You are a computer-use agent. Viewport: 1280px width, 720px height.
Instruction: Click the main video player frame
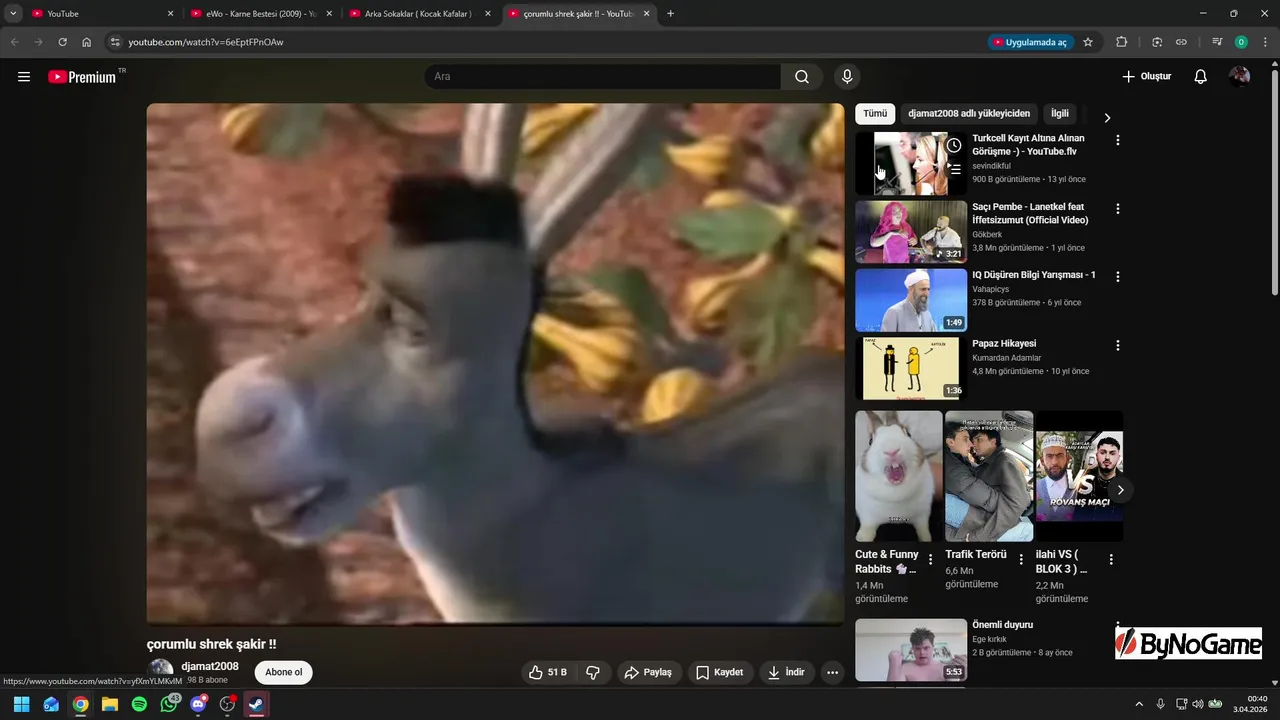495,364
